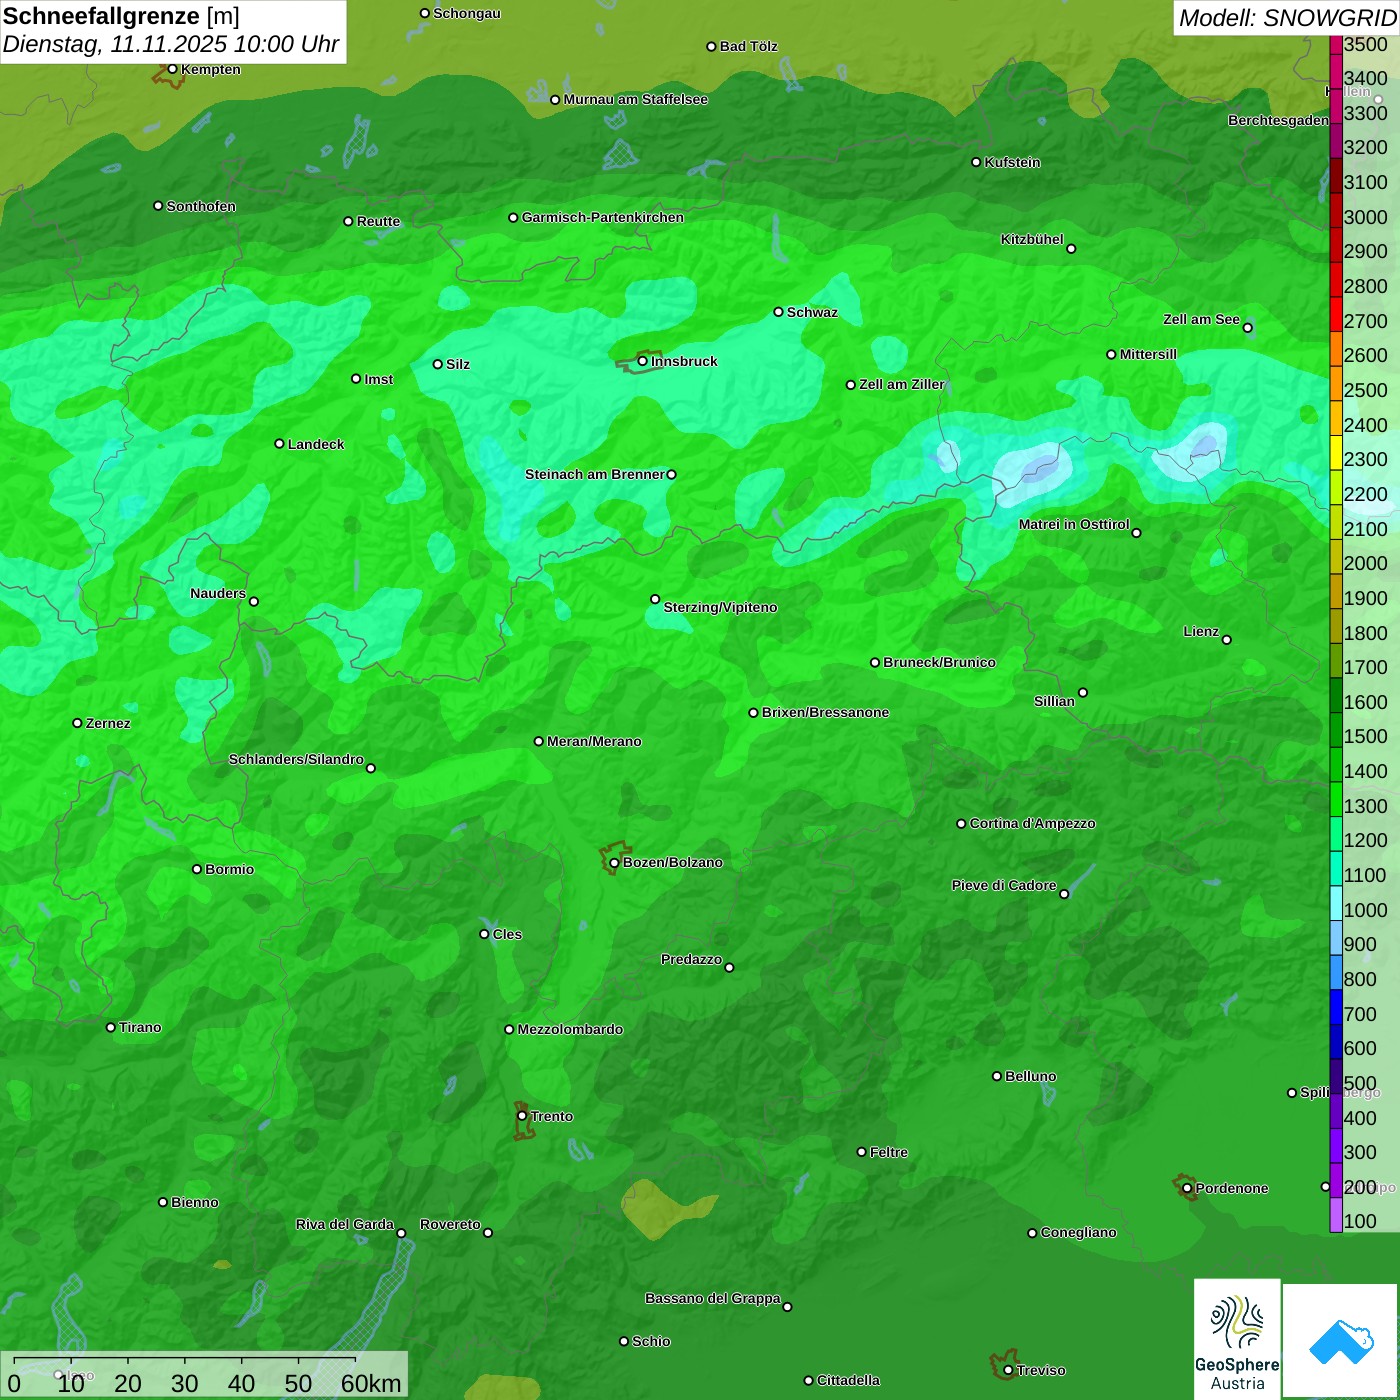Click the Murnau am Staffelsee label
Image resolution: width=1400 pixels, height=1400 pixels.
(x=635, y=99)
